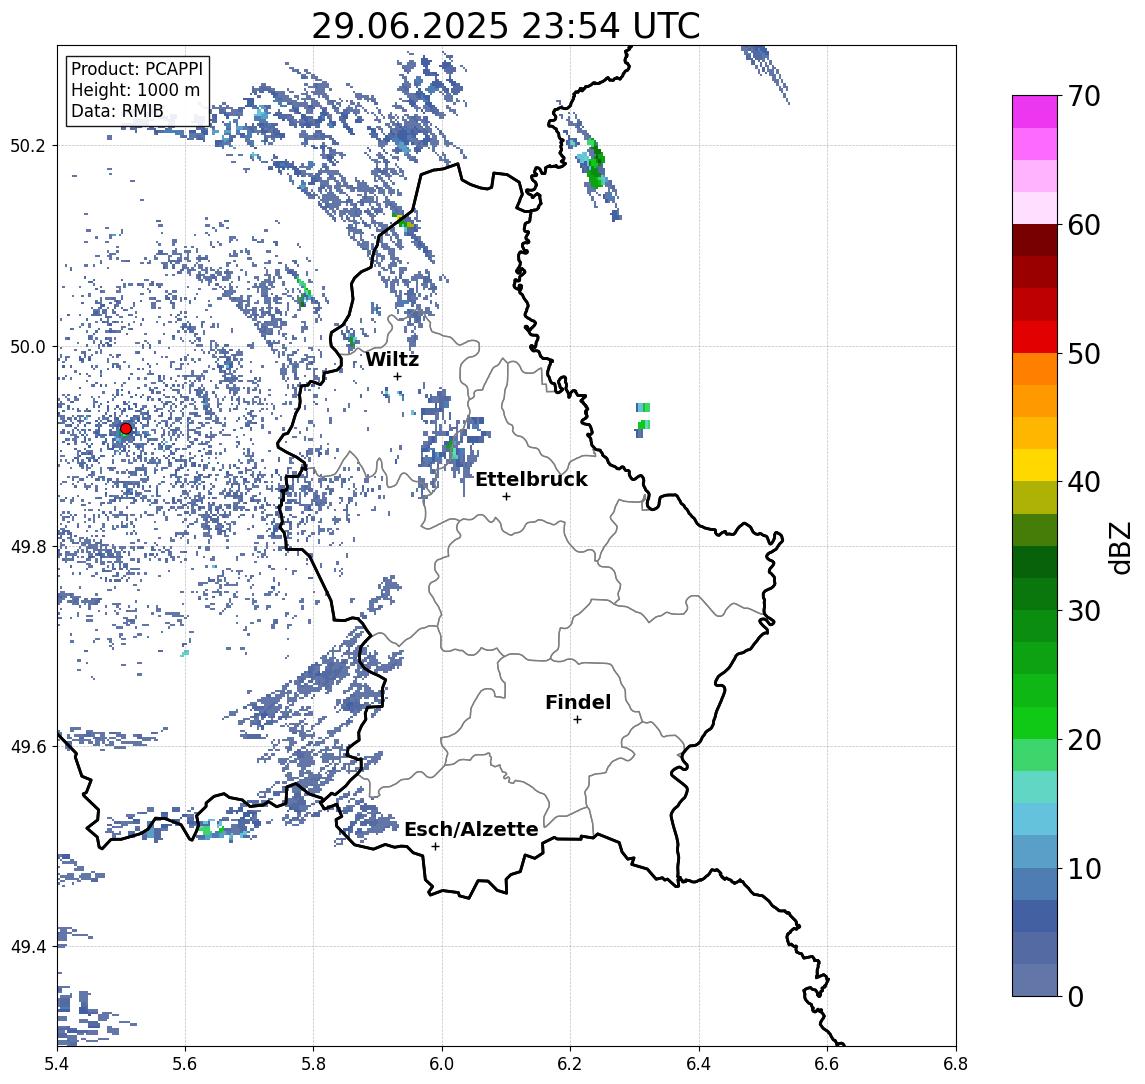Click the colorbar tick label 60

(1084, 225)
